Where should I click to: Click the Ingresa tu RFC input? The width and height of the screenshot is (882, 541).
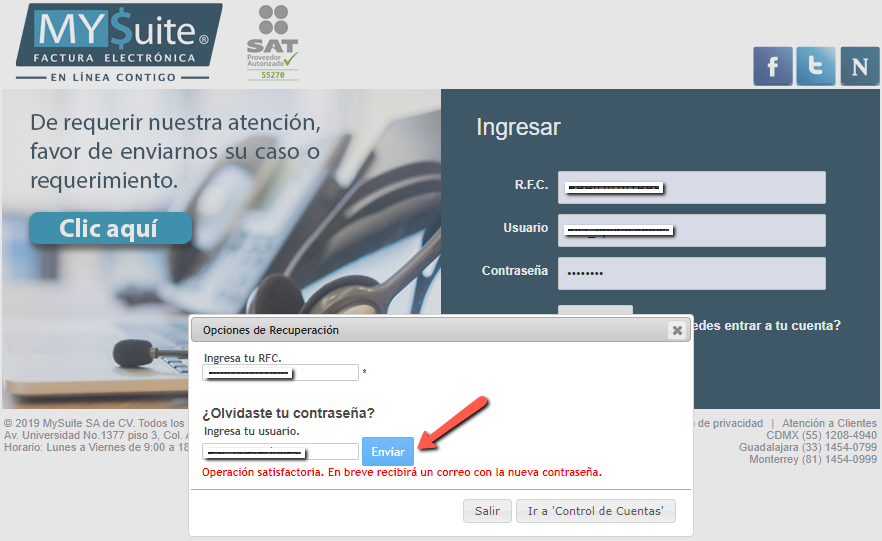tap(281, 372)
